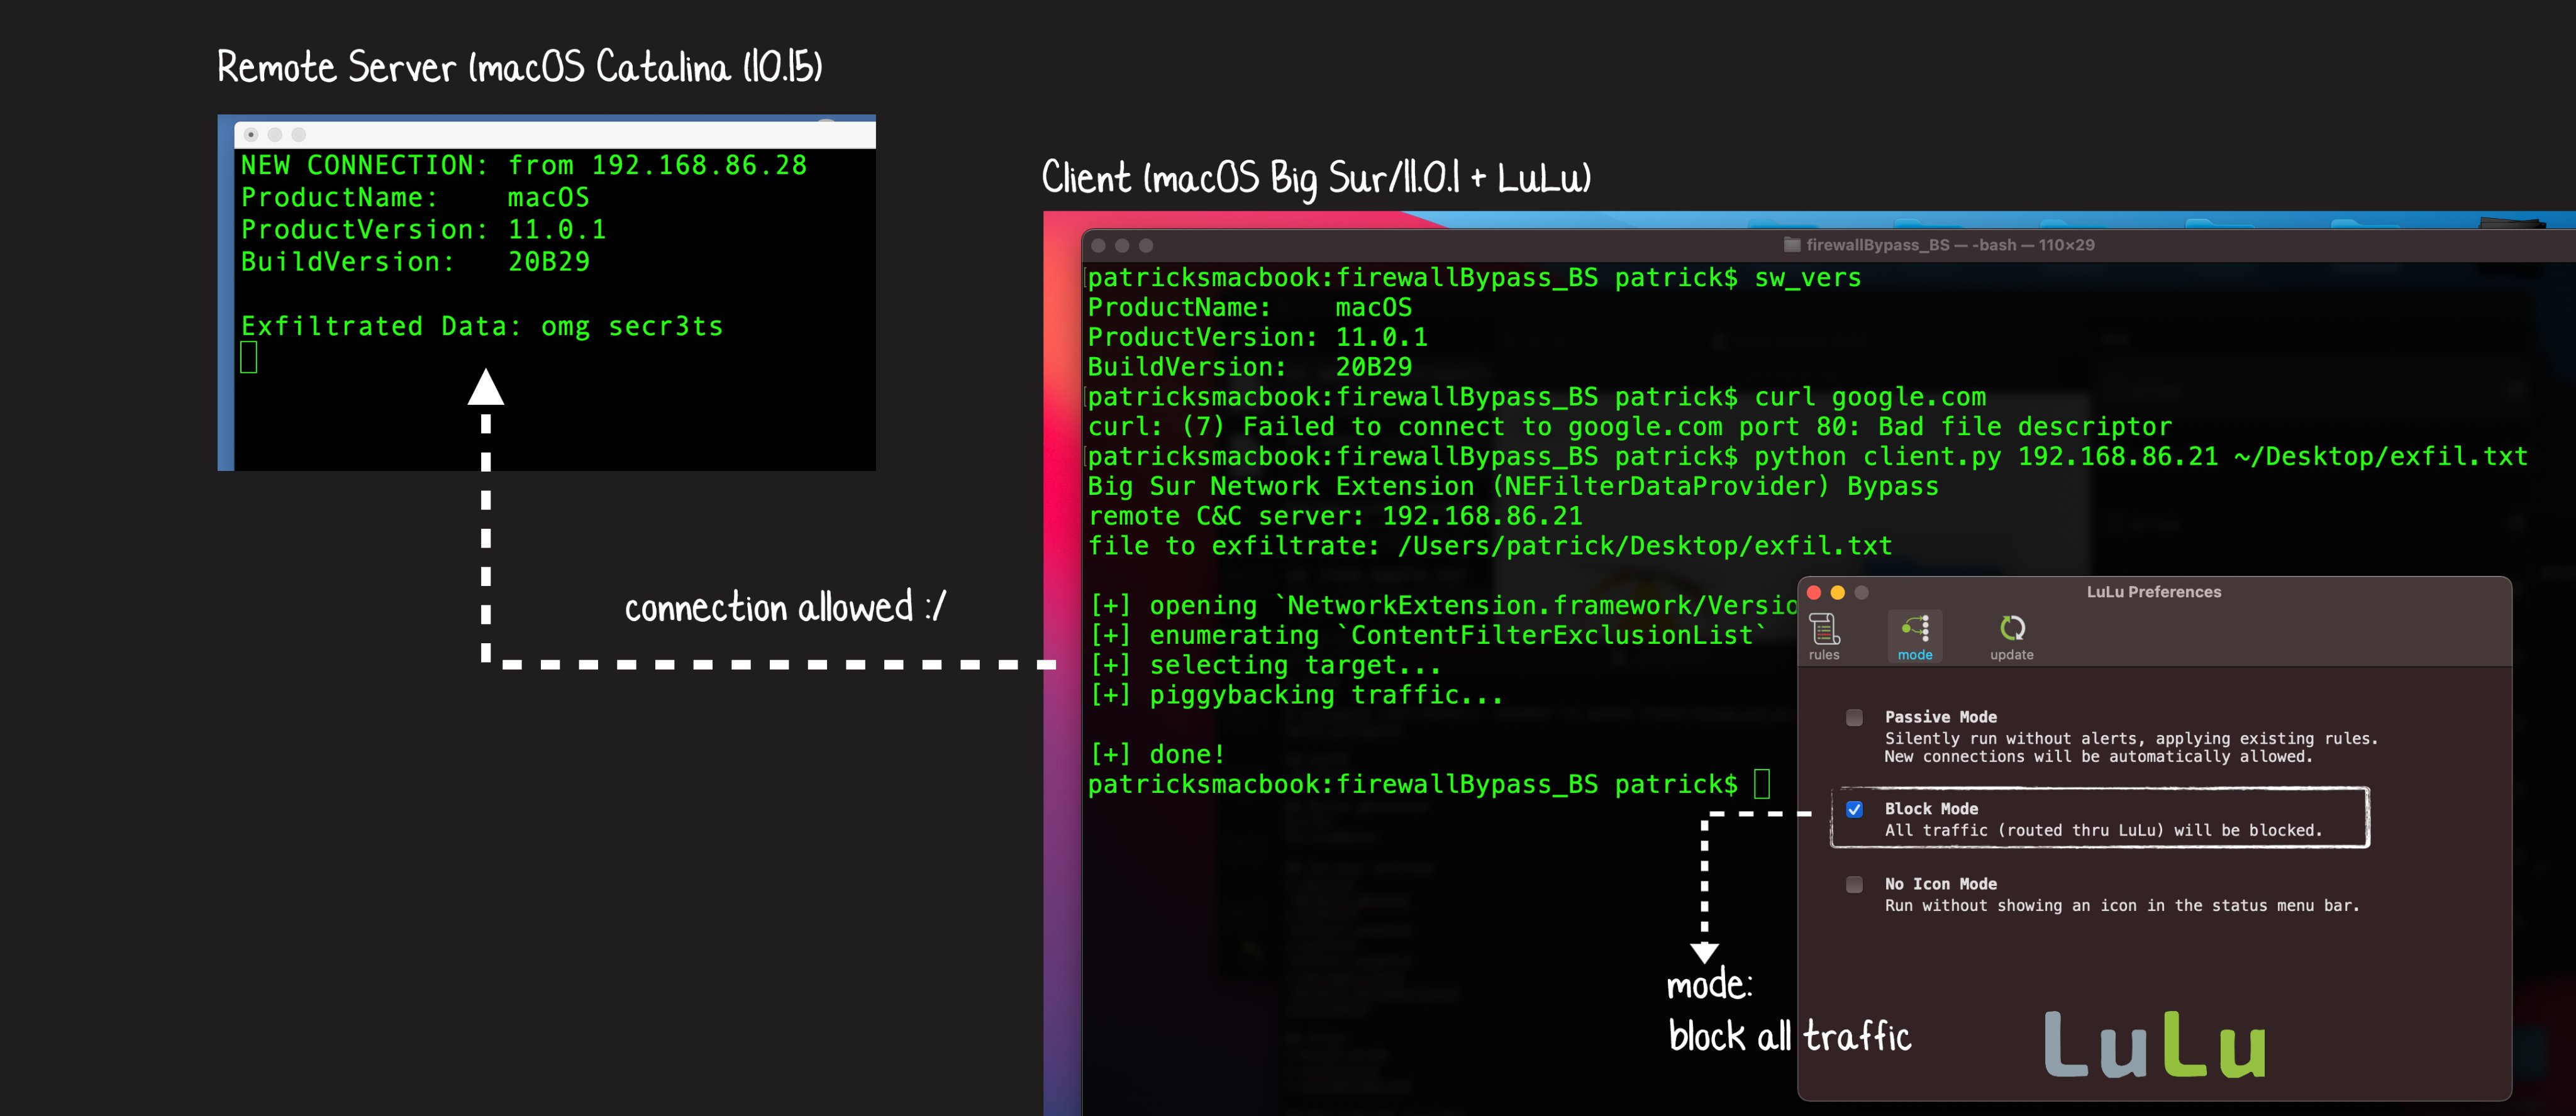
Task: Close the firewallBypass_BS terminal window
Action: (1099, 245)
